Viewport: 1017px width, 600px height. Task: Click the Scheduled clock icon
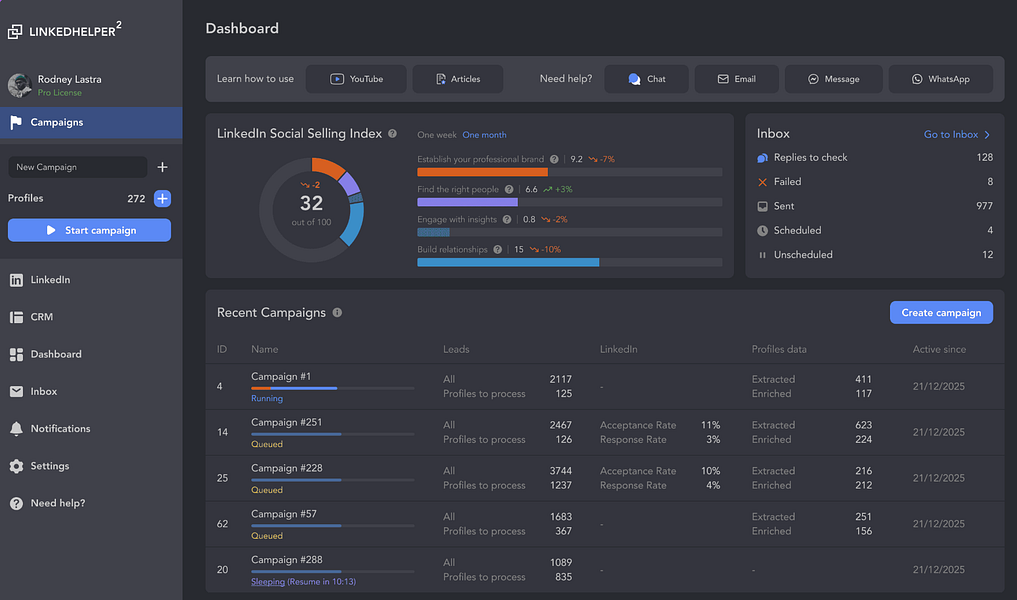click(x=763, y=231)
